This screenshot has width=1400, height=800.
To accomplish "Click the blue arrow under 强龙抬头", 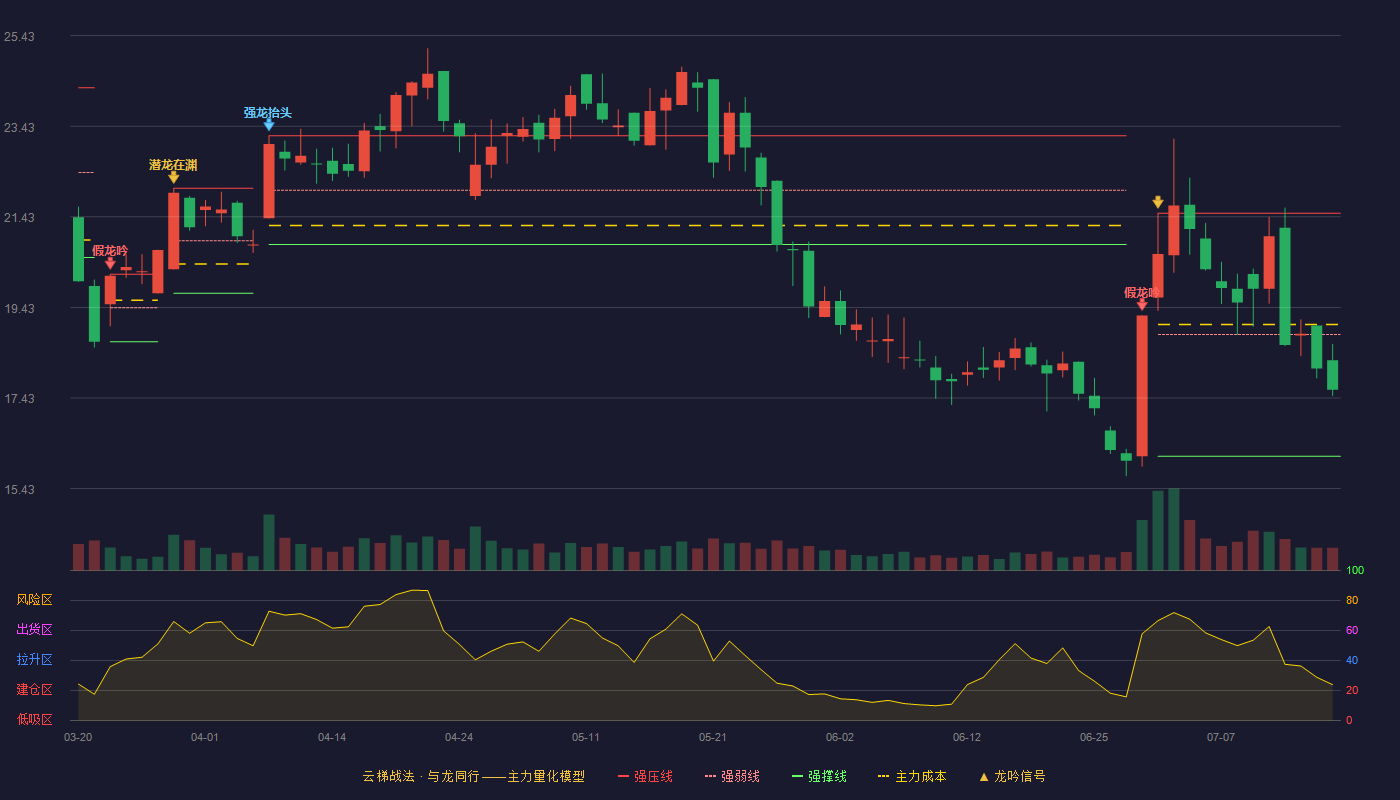I will click(x=269, y=125).
